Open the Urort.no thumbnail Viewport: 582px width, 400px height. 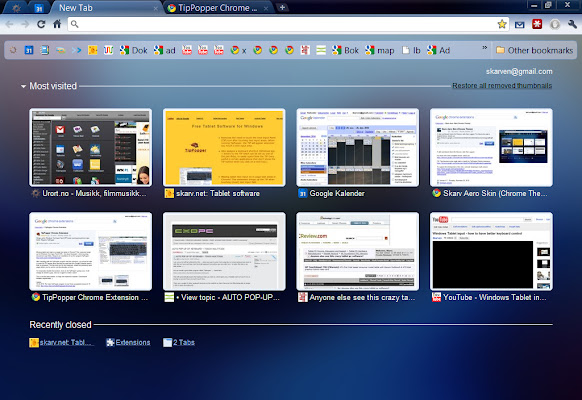(91, 147)
